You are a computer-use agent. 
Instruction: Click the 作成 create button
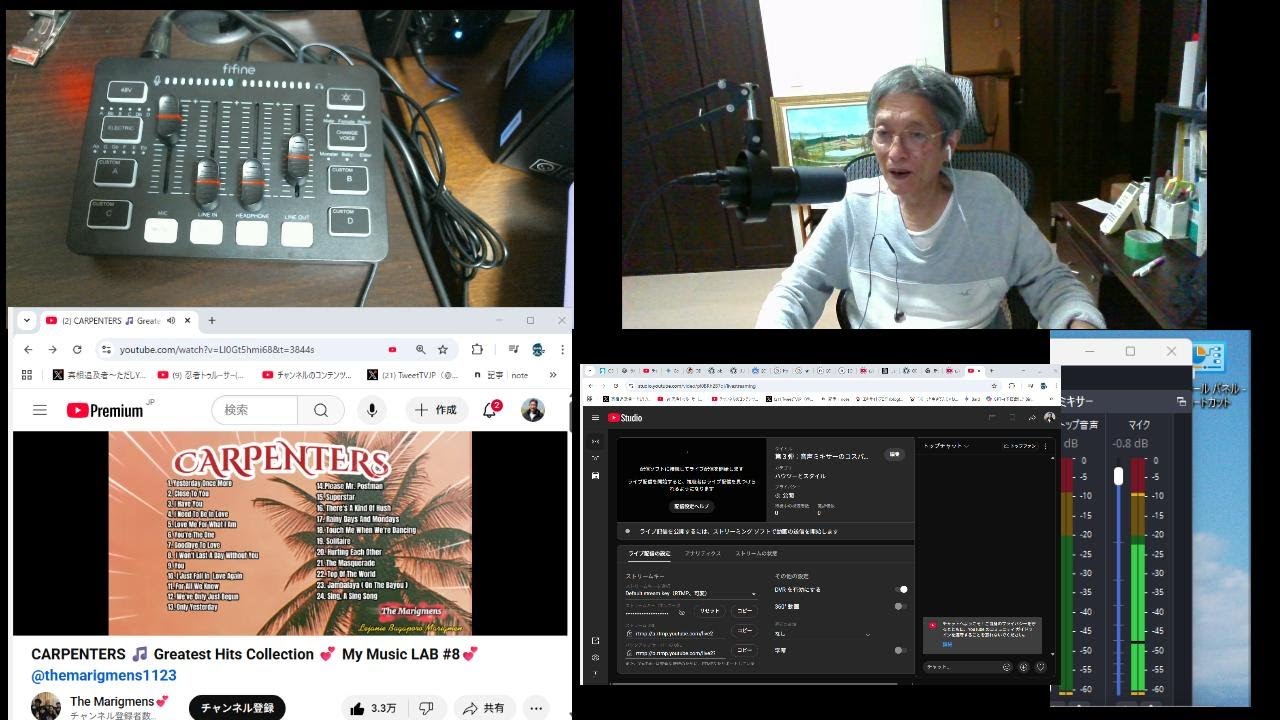(436, 410)
